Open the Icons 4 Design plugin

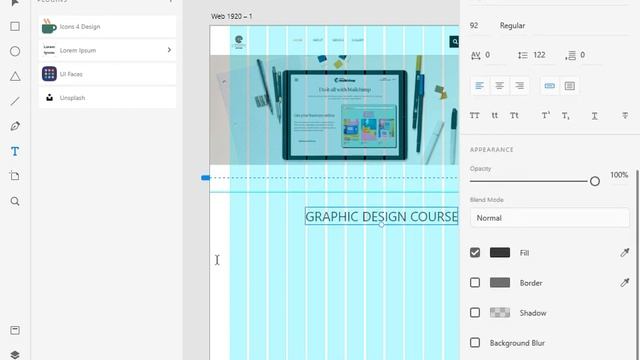(107, 27)
